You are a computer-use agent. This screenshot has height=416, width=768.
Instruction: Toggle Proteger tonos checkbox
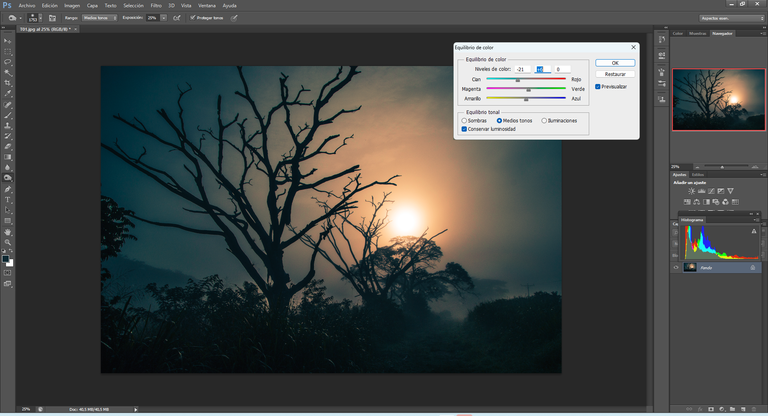[x=192, y=18]
